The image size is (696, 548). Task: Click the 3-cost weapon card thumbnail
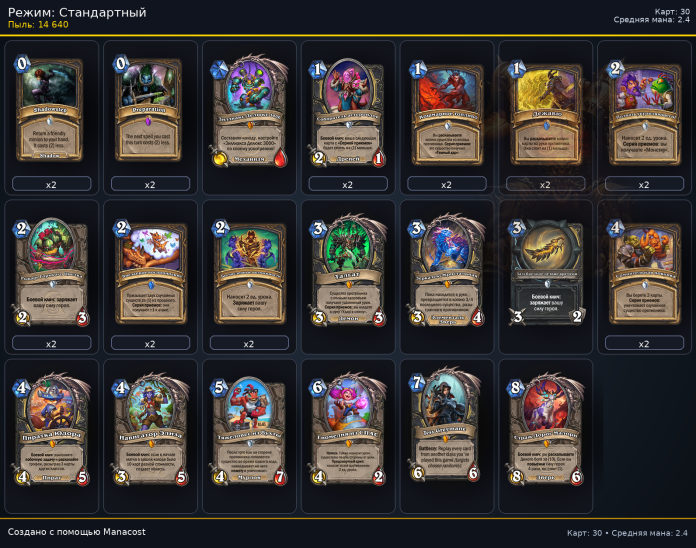[545, 272]
